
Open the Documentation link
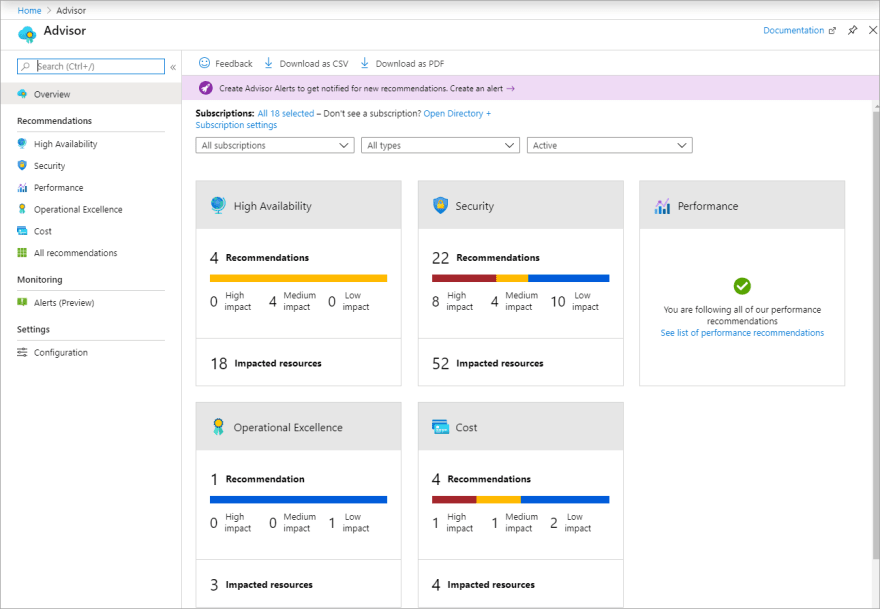point(794,30)
